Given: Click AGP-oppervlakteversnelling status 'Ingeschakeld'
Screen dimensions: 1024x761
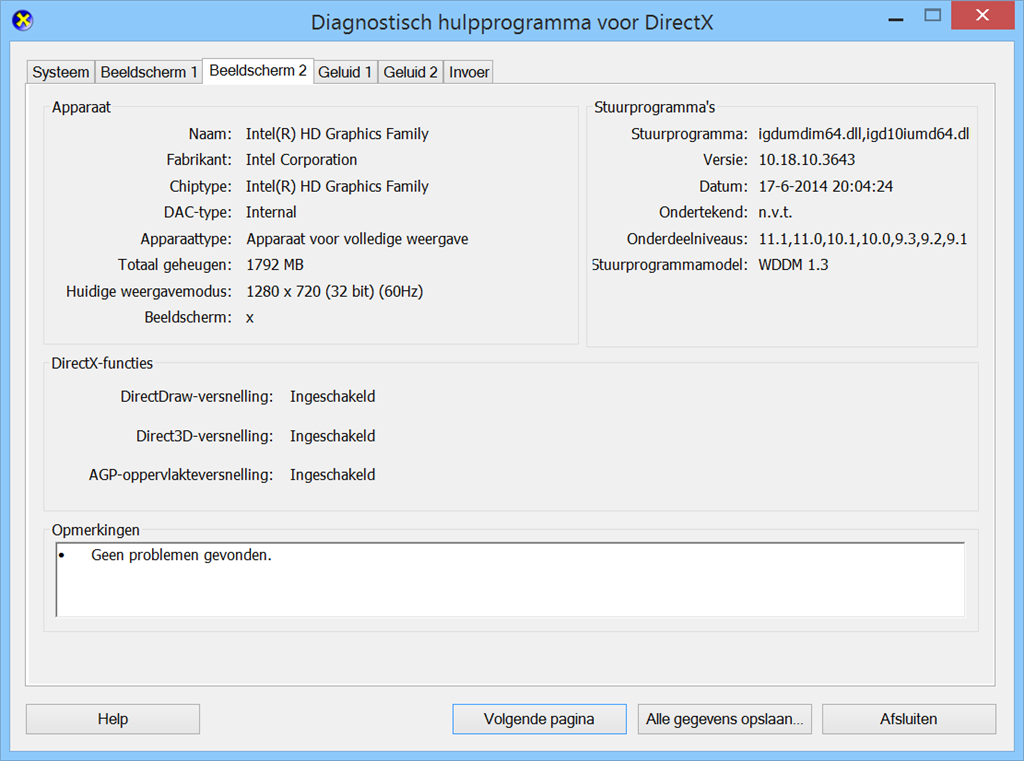Looking at the screenshot, I should tap(332, 475).
